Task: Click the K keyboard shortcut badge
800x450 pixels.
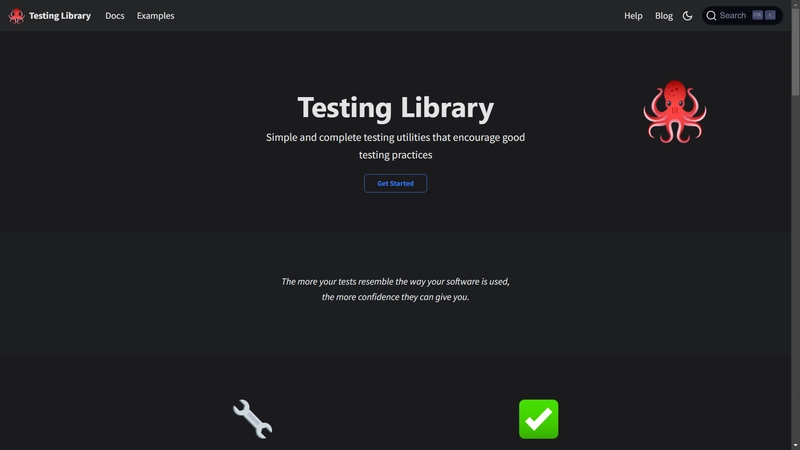Action: coord(770,15)
